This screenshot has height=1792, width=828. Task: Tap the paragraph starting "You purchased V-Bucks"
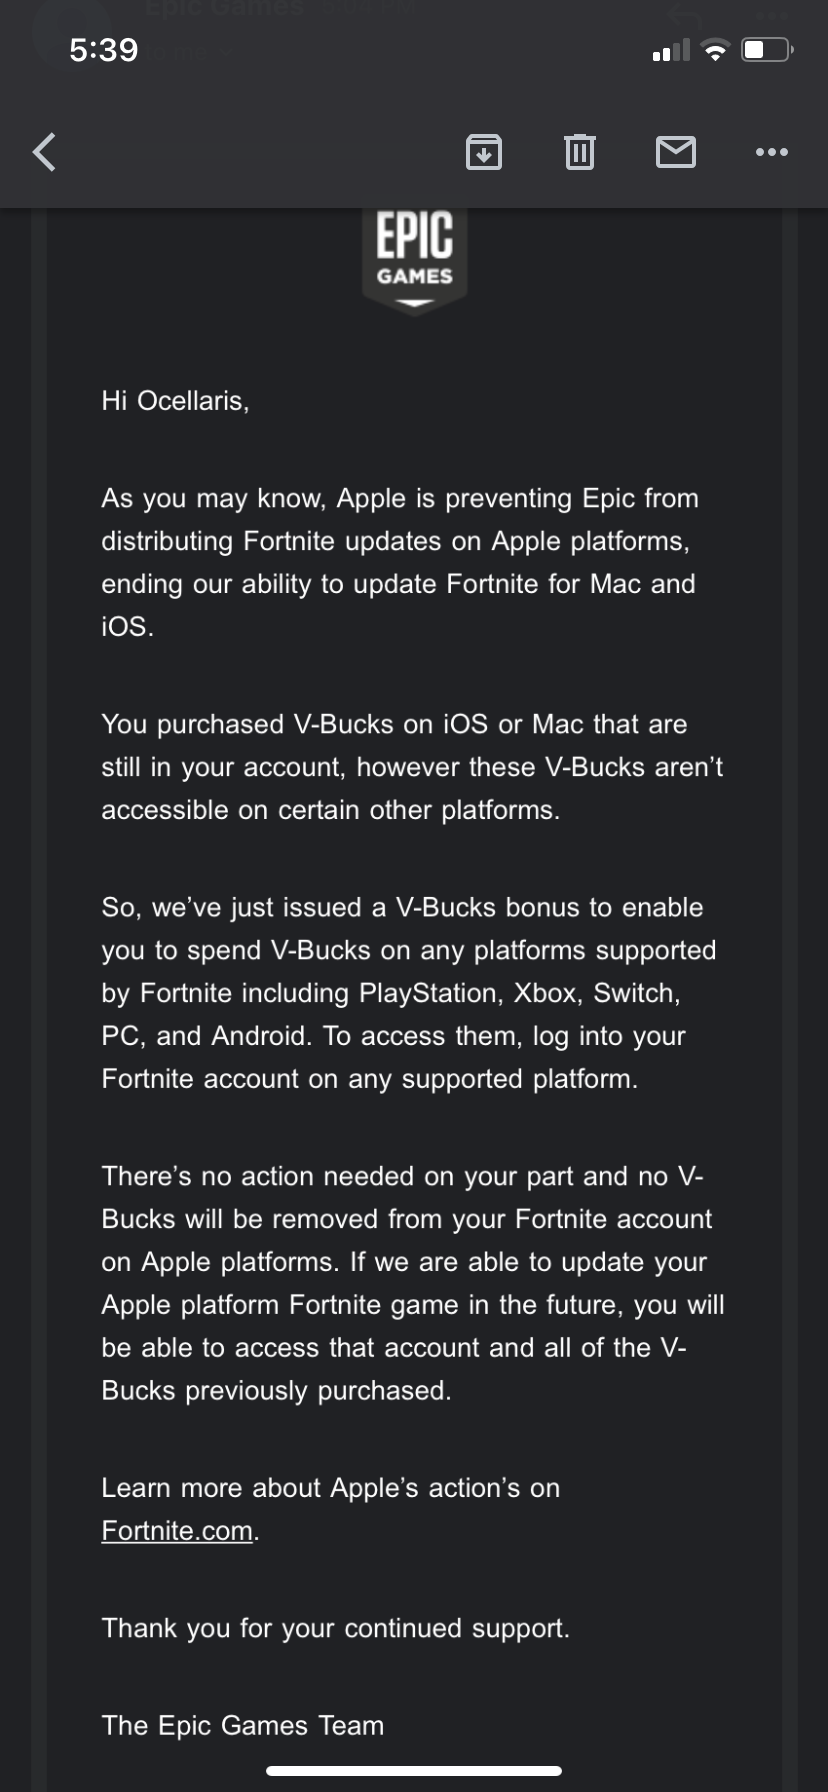[410, 767]
